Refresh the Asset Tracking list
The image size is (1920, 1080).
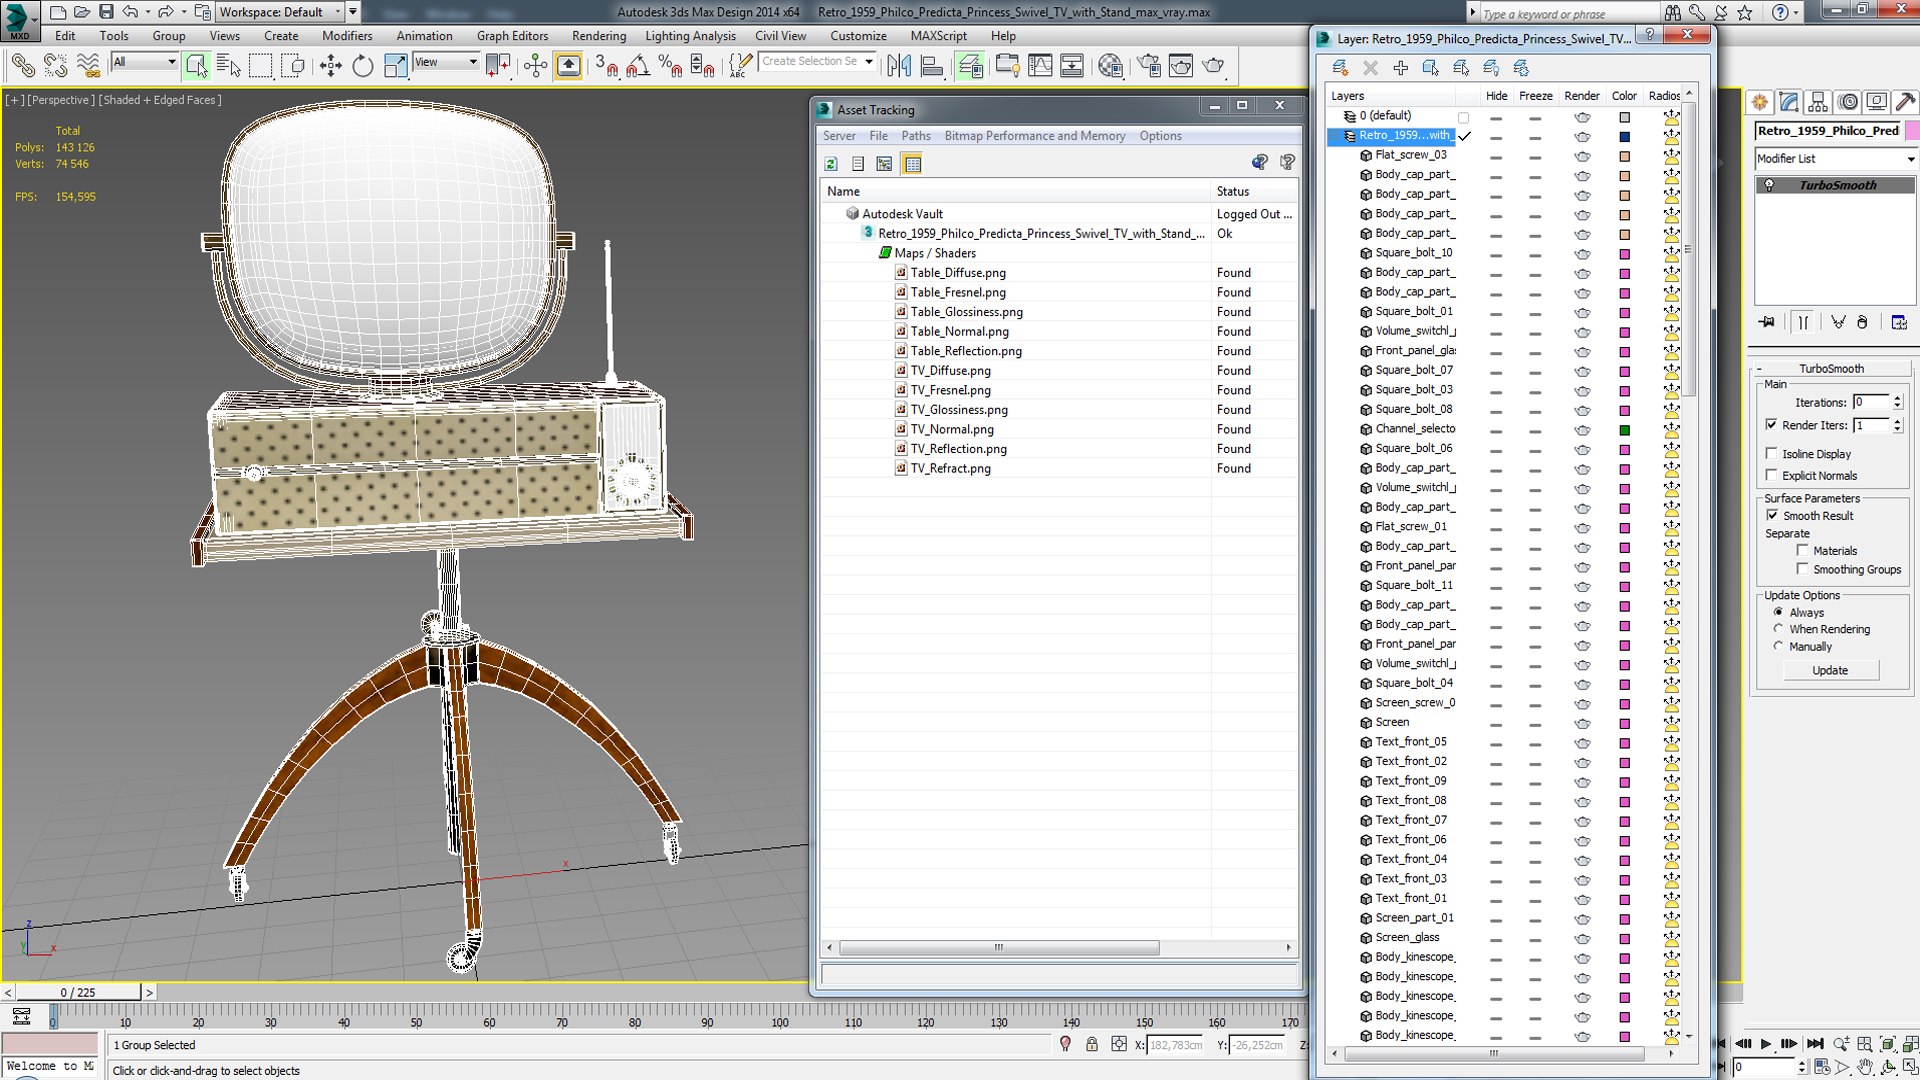[x=831, y=164]
